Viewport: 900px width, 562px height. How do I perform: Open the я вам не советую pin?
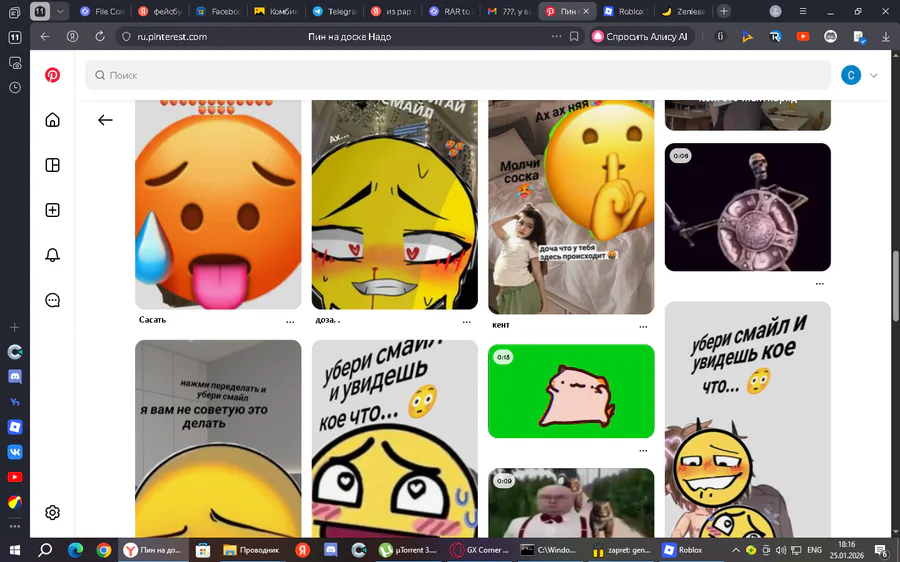pyautogui.click(x=218, y=439)
